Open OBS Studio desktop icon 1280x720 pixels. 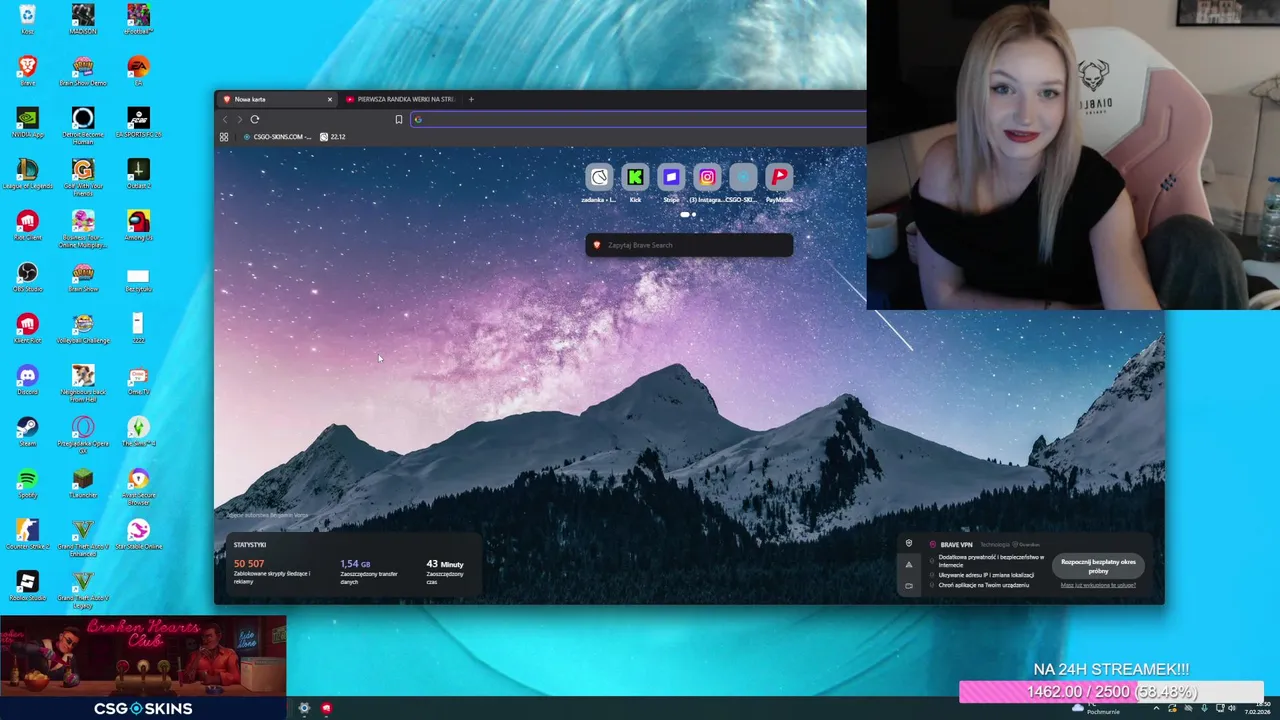[27, 276]
